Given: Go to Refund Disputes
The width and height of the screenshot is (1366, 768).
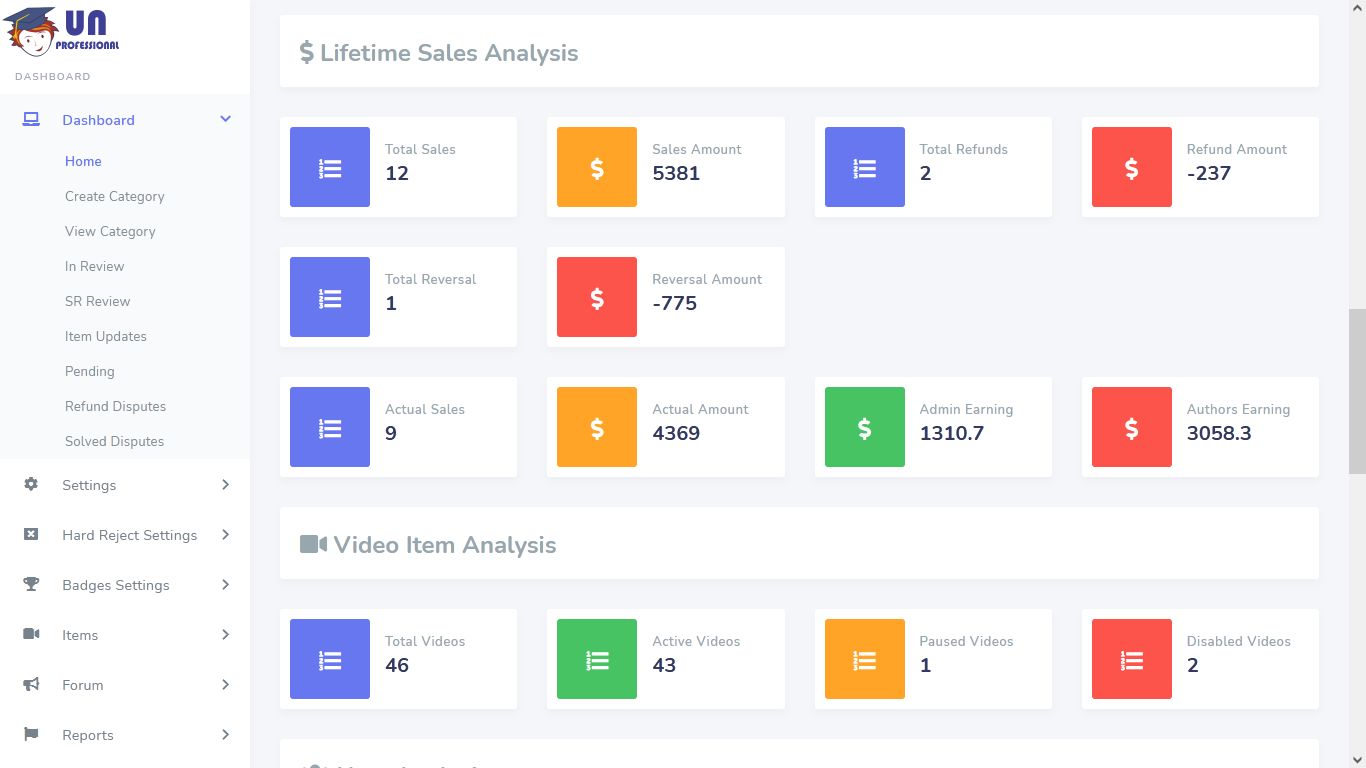Looking at the screenshot, I should [115, 406].
